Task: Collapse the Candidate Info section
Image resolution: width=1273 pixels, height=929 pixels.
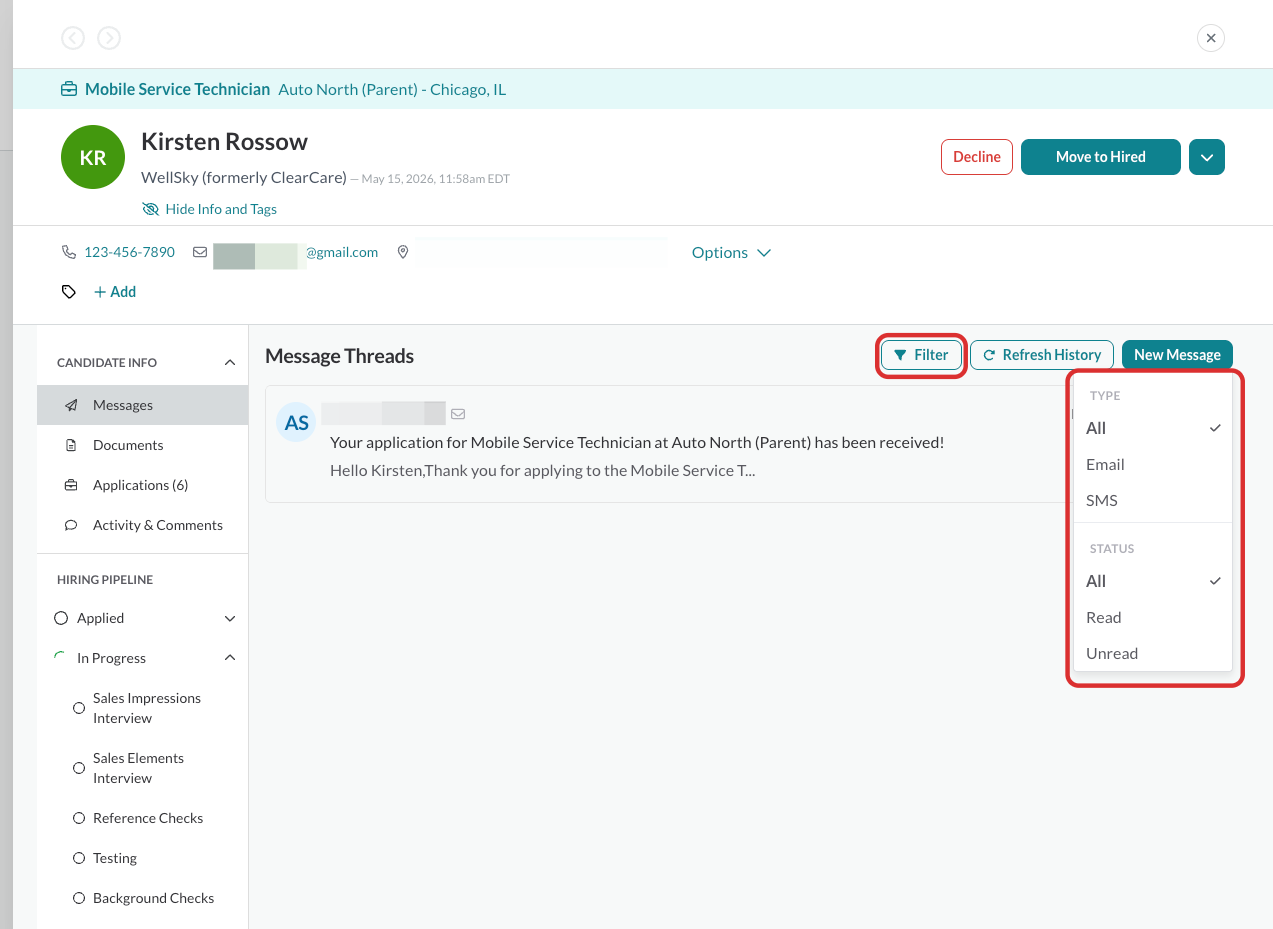Action: 229,363
